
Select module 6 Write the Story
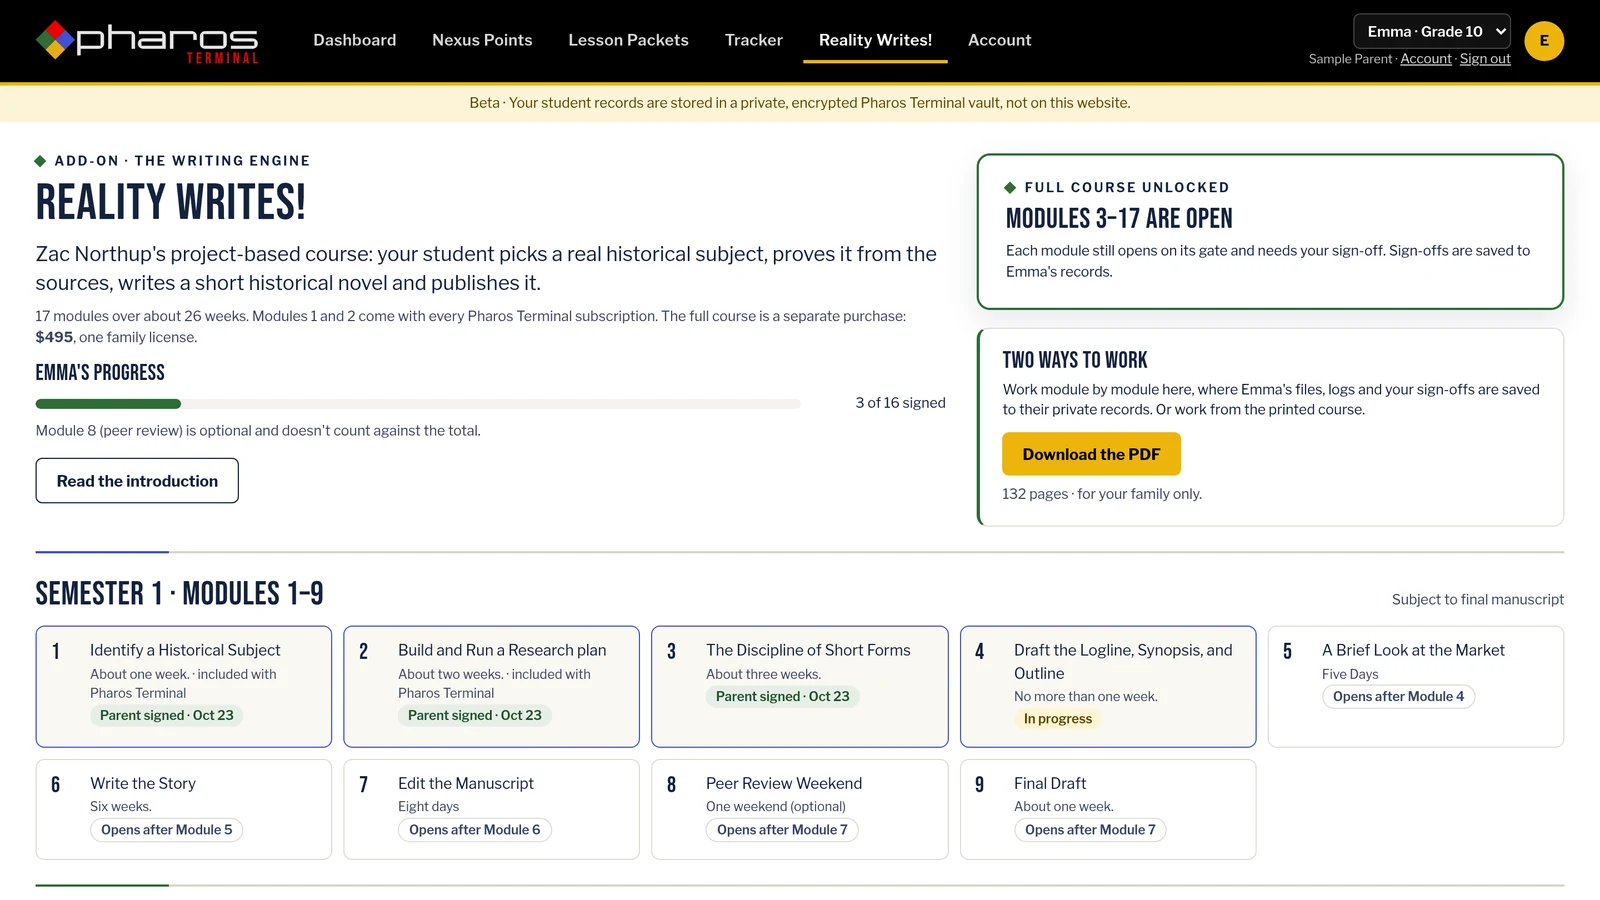coord(184,809)
